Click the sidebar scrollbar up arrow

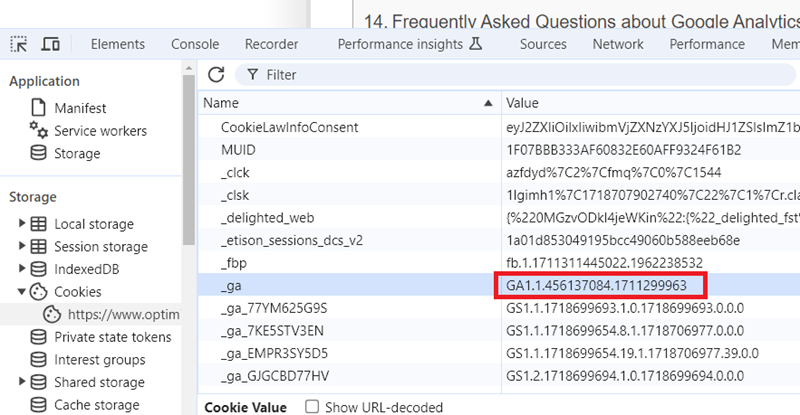pyautogui.click(x=189, y=68)
